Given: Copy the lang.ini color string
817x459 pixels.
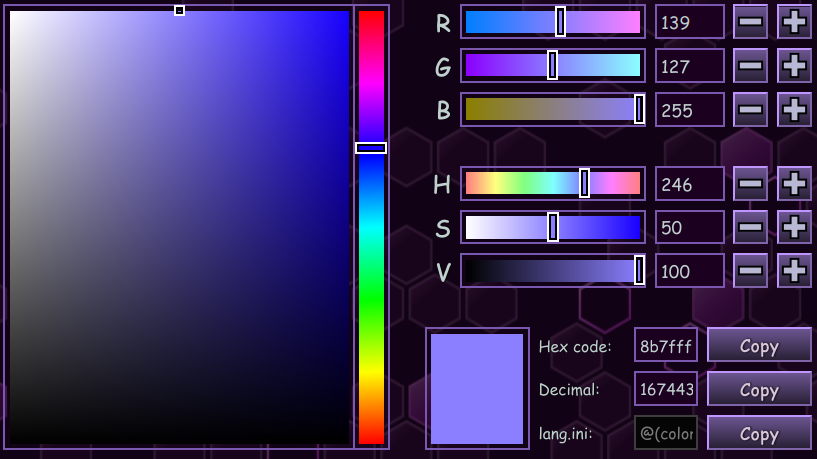Looking at the screenshot, I should [x=759, y=433].
